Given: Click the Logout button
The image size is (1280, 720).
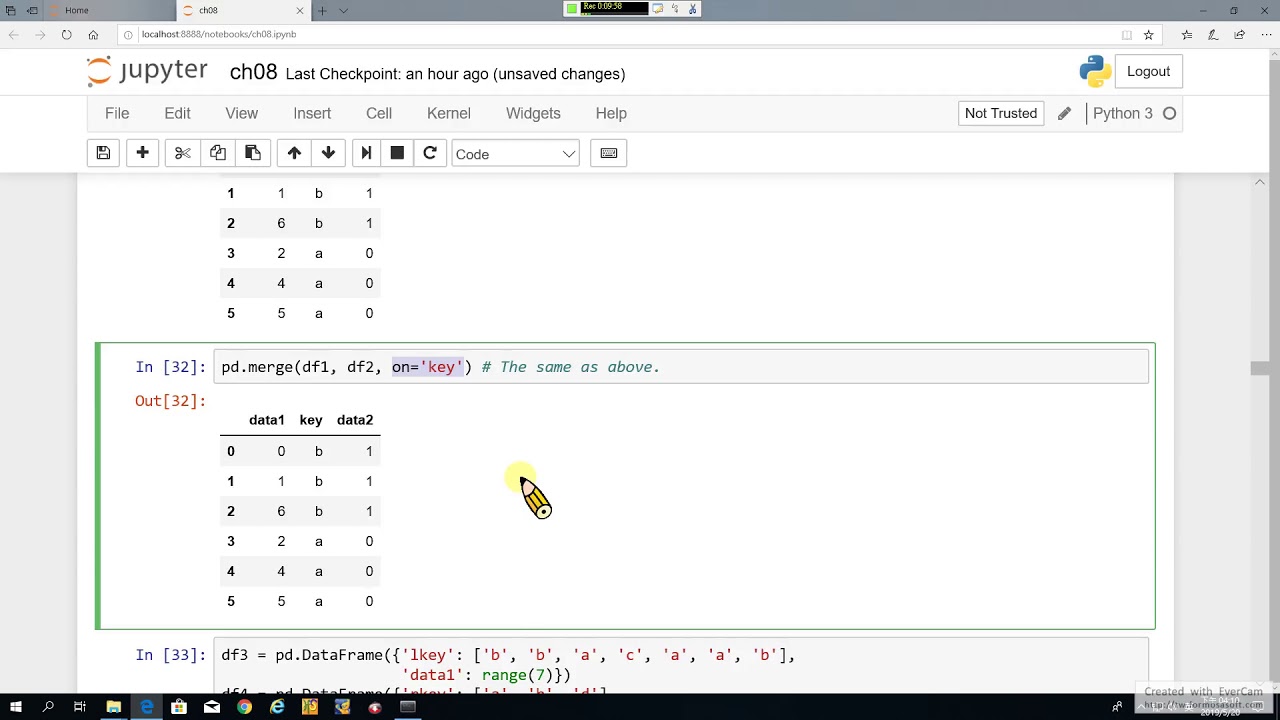Looking at the screenshot, I should tap(1148, 71).
